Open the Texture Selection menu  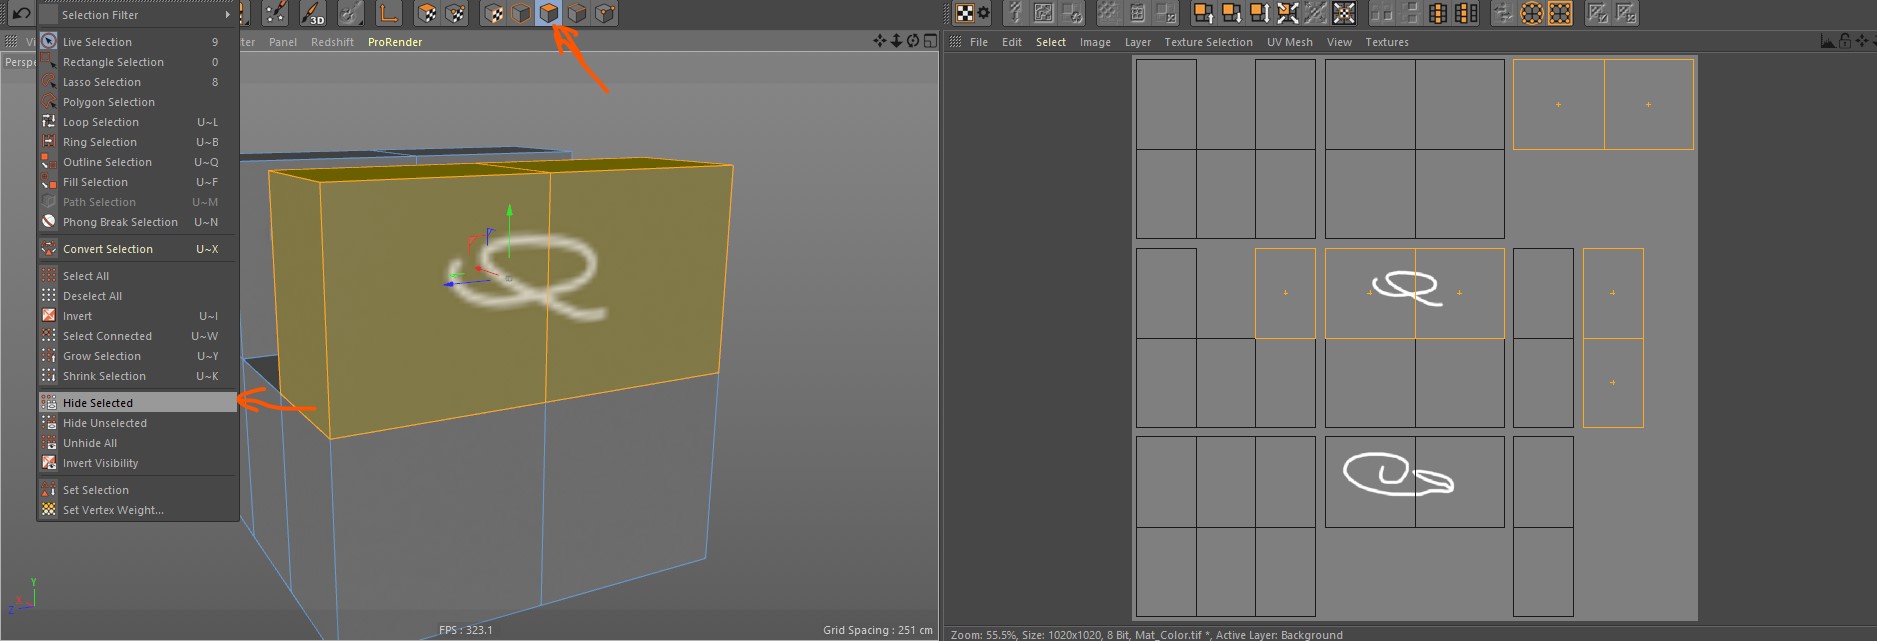(1208, 42)
